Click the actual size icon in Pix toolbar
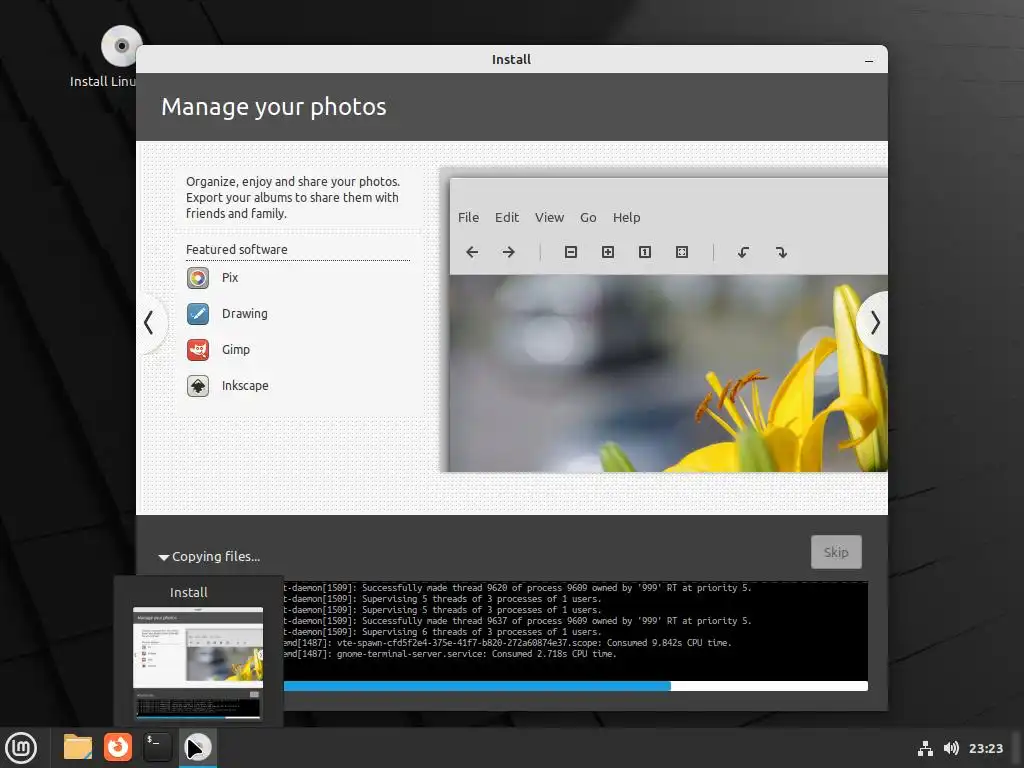This screenshot has height=768, width=1024. pyautogui.click(x=645, y=252)
